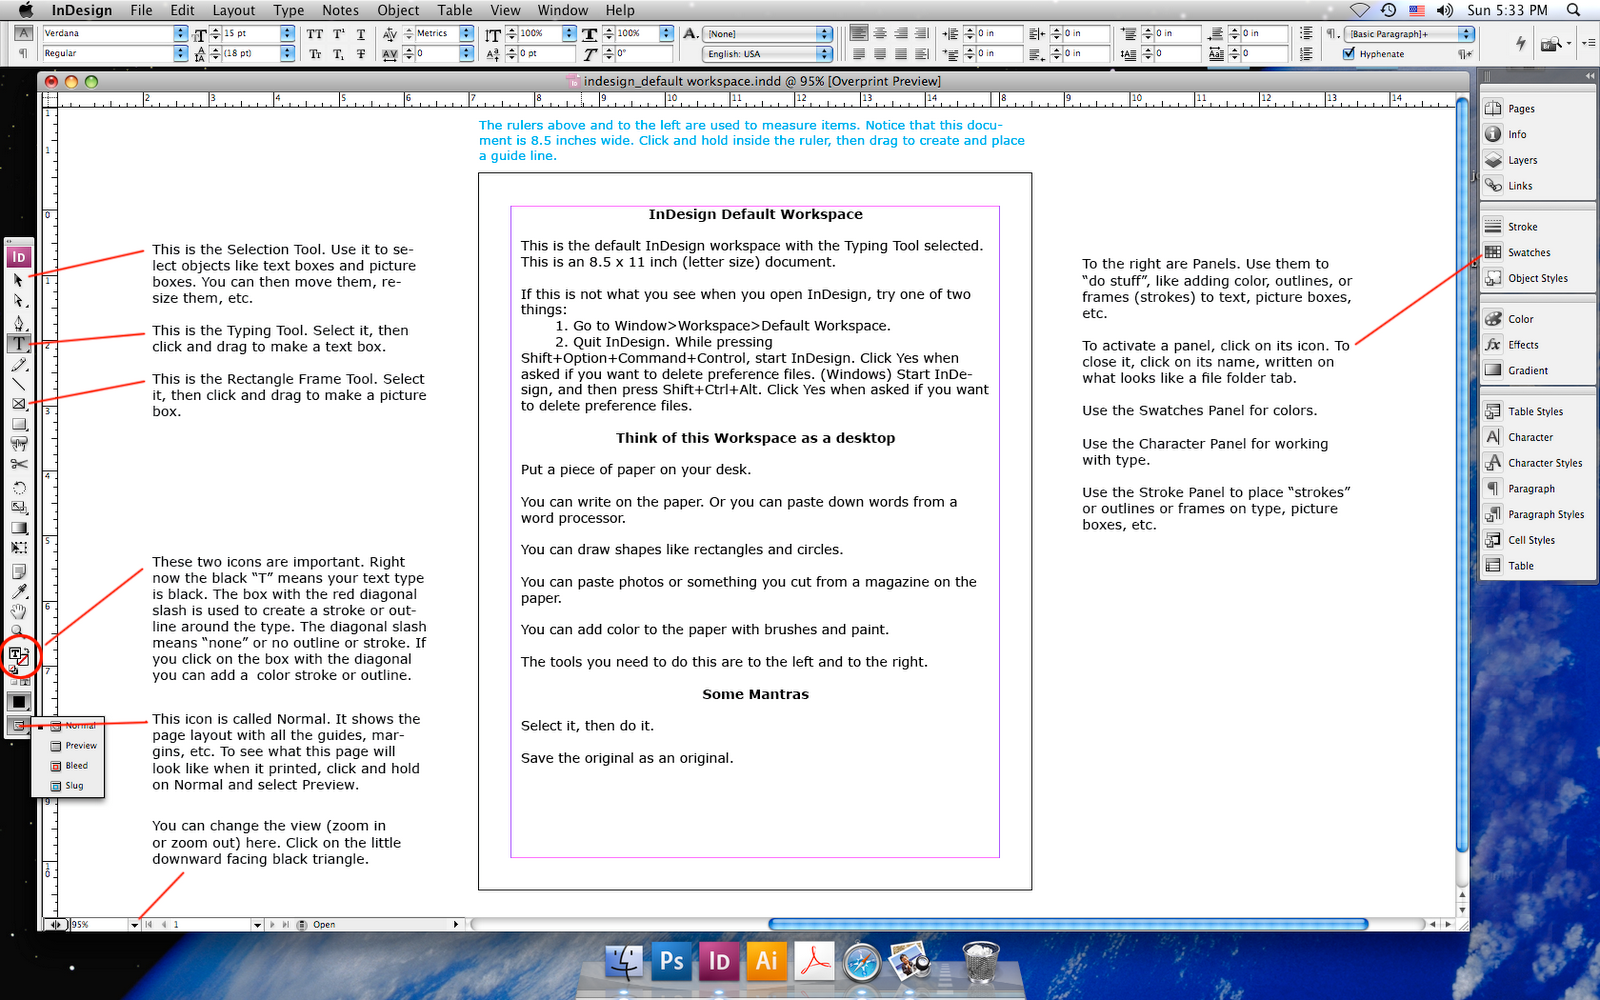Toggle Strikethrough formatting
Screen dimensions: 1600x1000
pyautogui.click(x=361, y=54)
